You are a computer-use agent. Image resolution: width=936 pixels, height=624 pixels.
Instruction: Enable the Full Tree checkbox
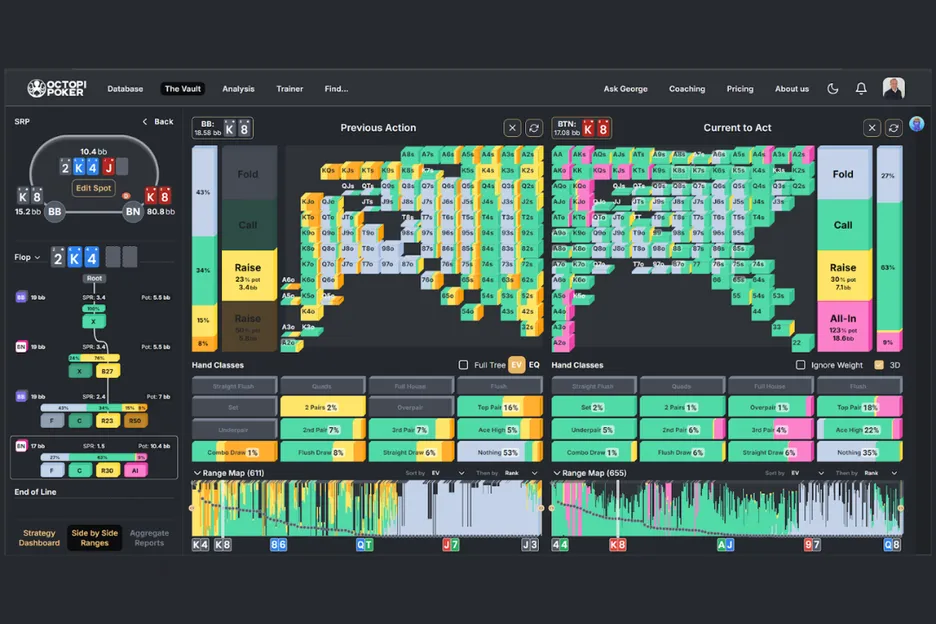click(x=463, y=365)
